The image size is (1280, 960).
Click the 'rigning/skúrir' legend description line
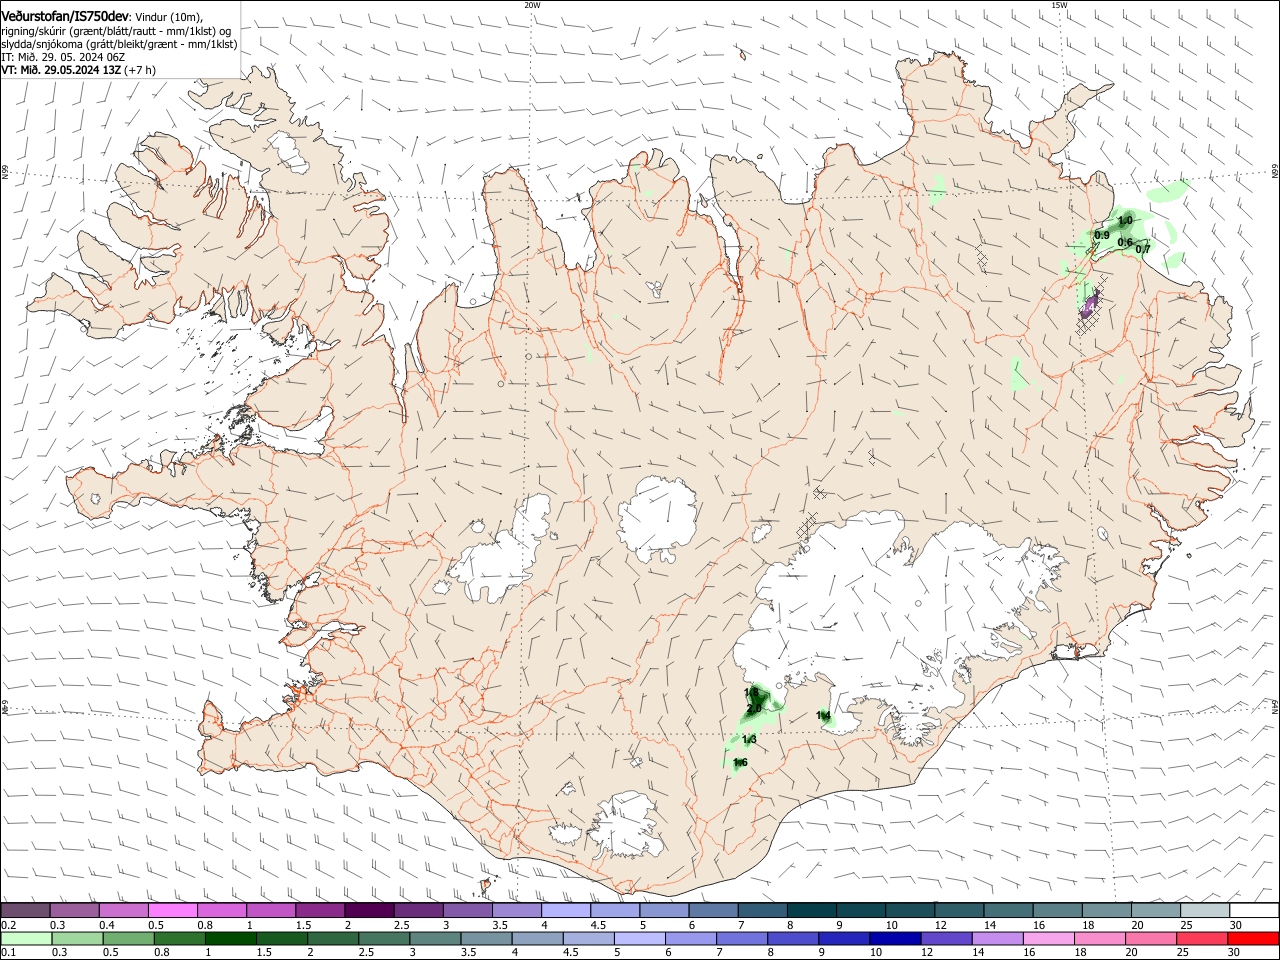click(116, 31)
